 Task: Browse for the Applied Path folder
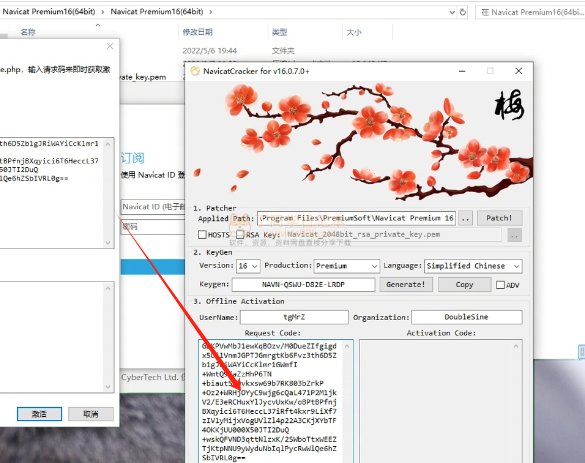(x=465, y=219)
